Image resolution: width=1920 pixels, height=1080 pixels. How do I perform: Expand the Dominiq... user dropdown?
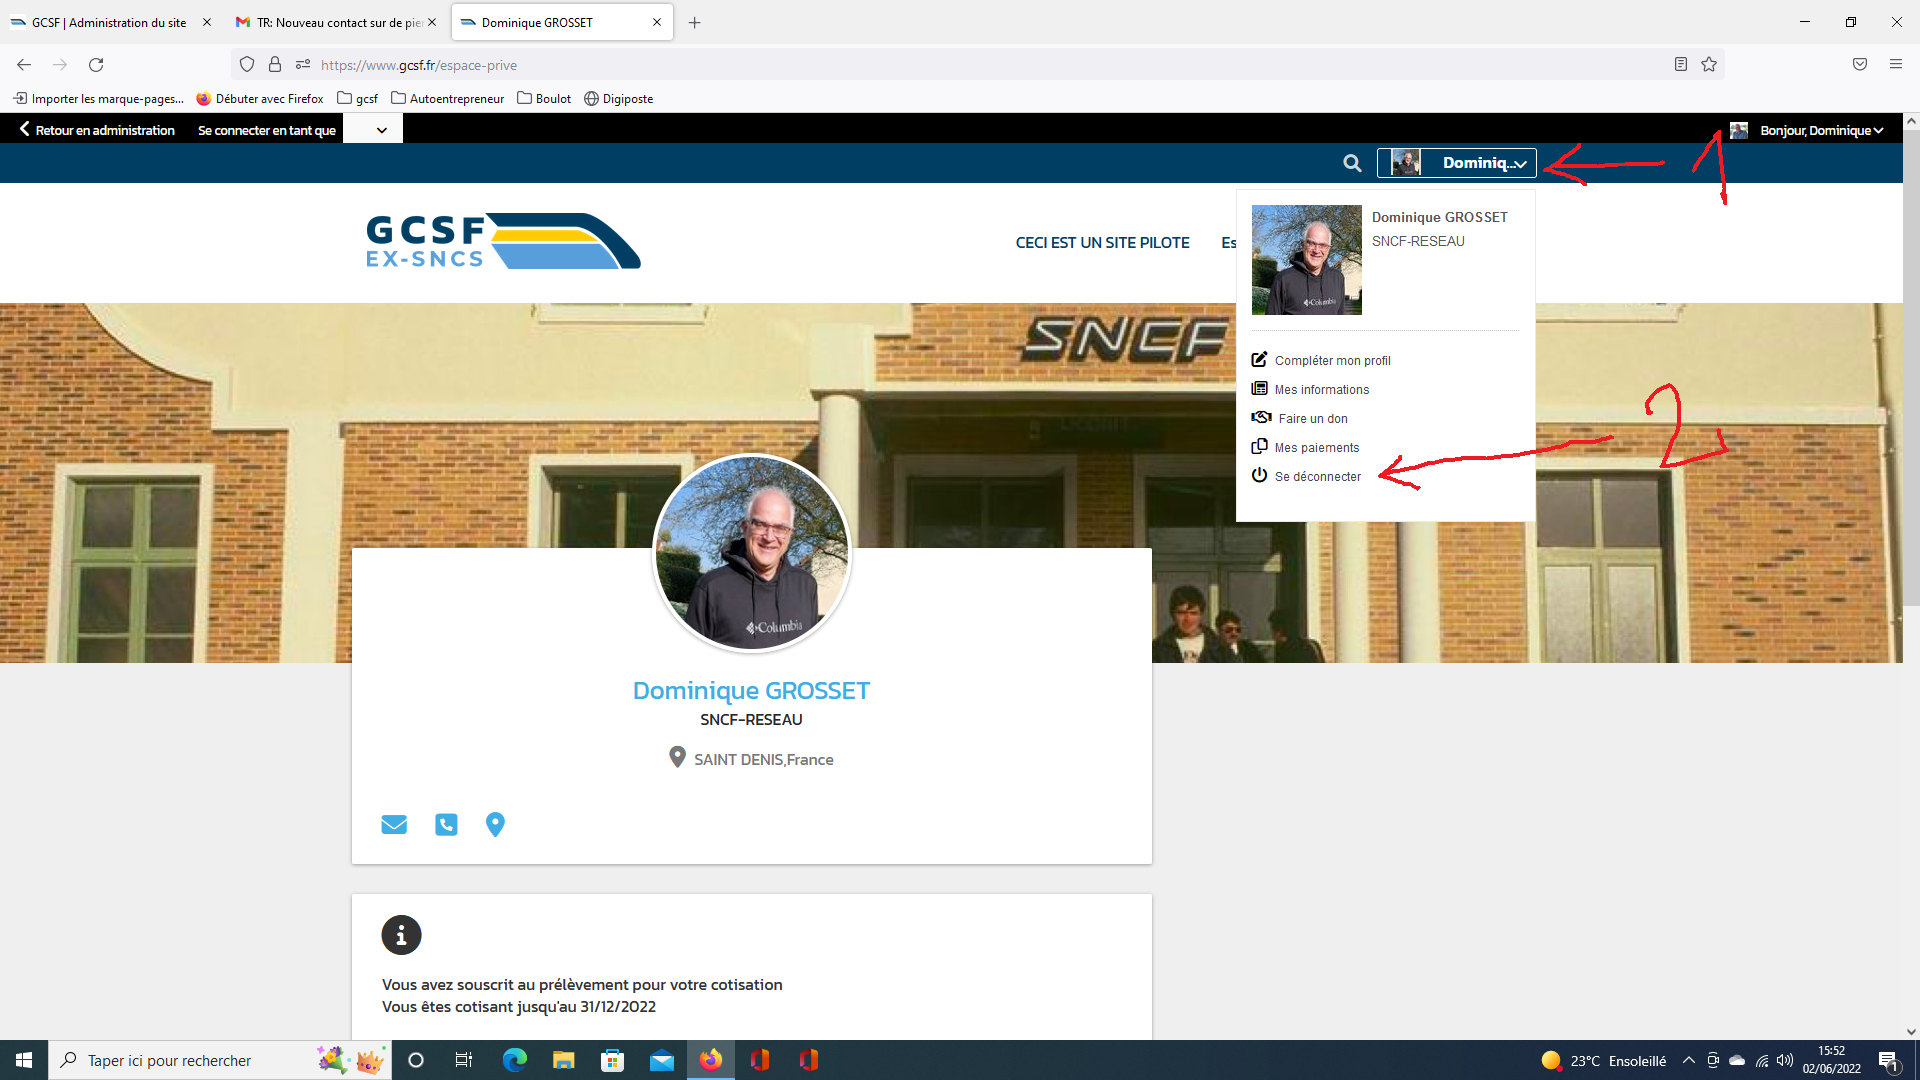[x=1457, y=163]
